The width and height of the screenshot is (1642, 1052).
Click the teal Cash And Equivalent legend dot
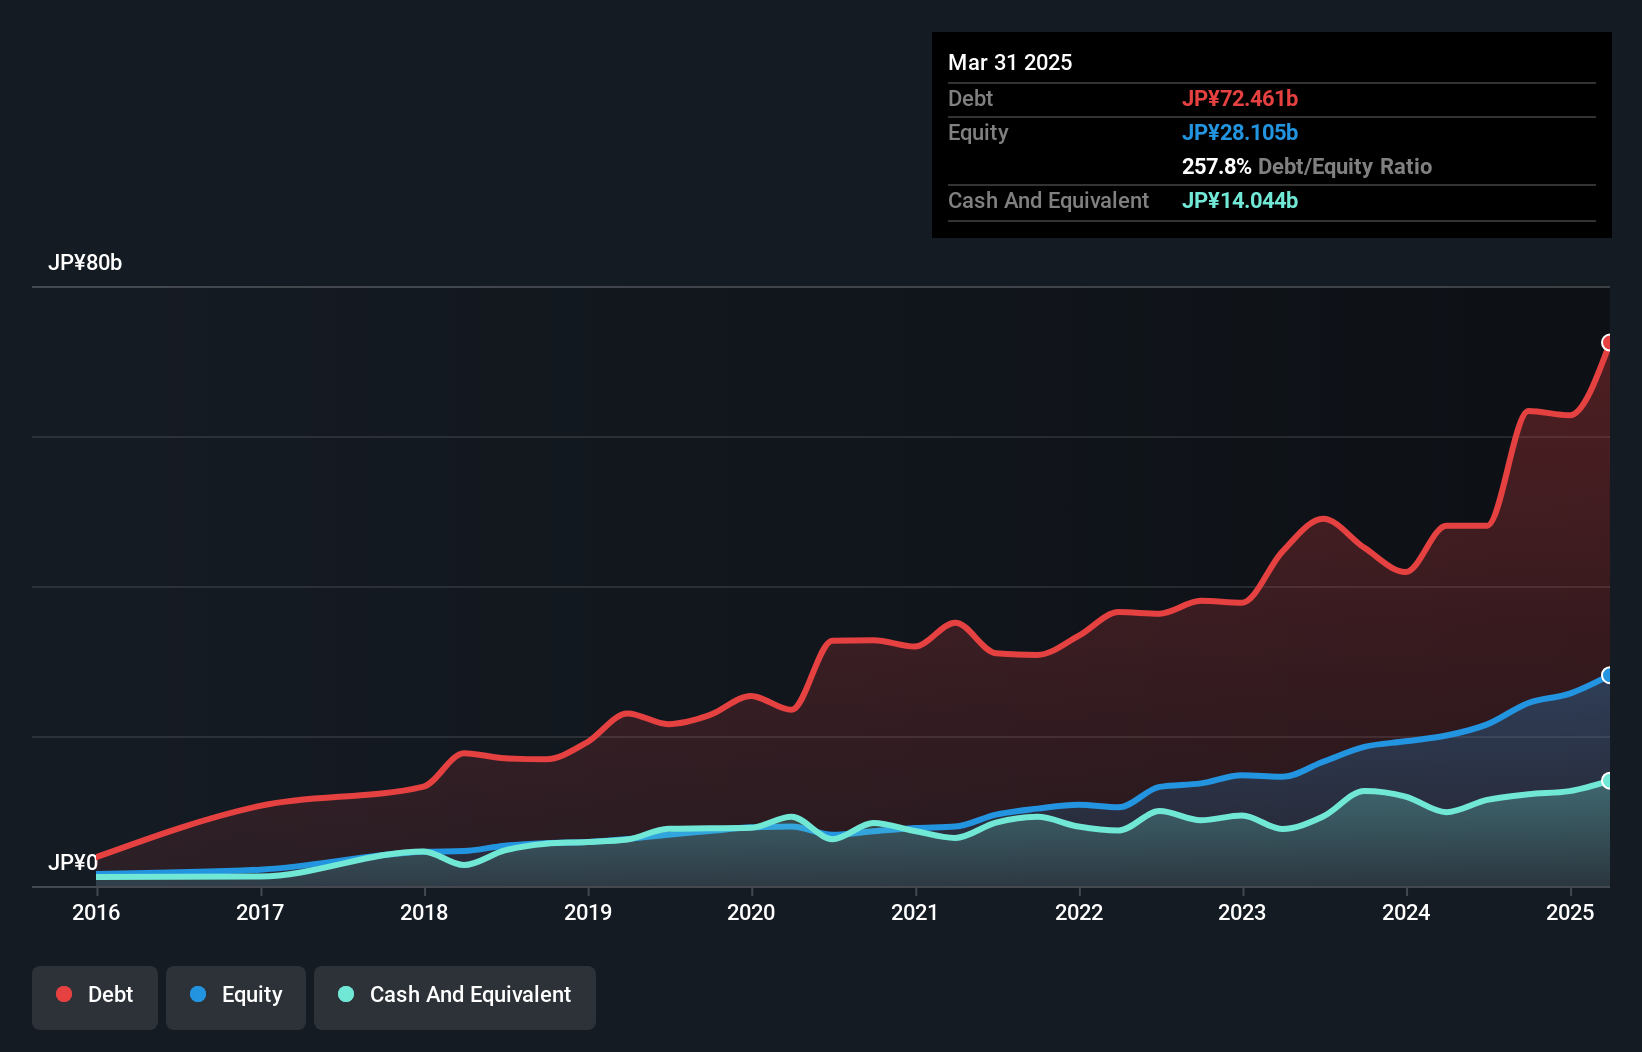[x=346, y=994]
